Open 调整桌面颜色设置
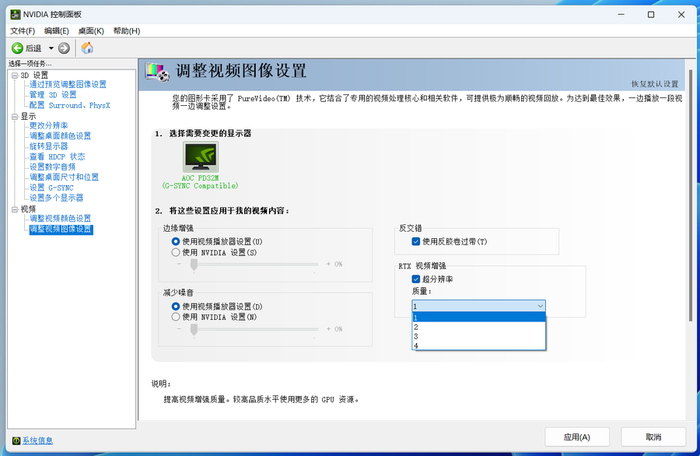This screenshot has width=700, height=456. point(60,136)
